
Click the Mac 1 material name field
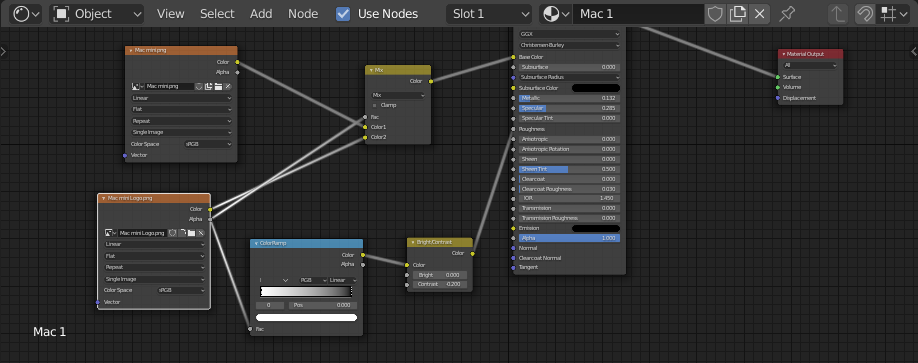tap(638, 13)
